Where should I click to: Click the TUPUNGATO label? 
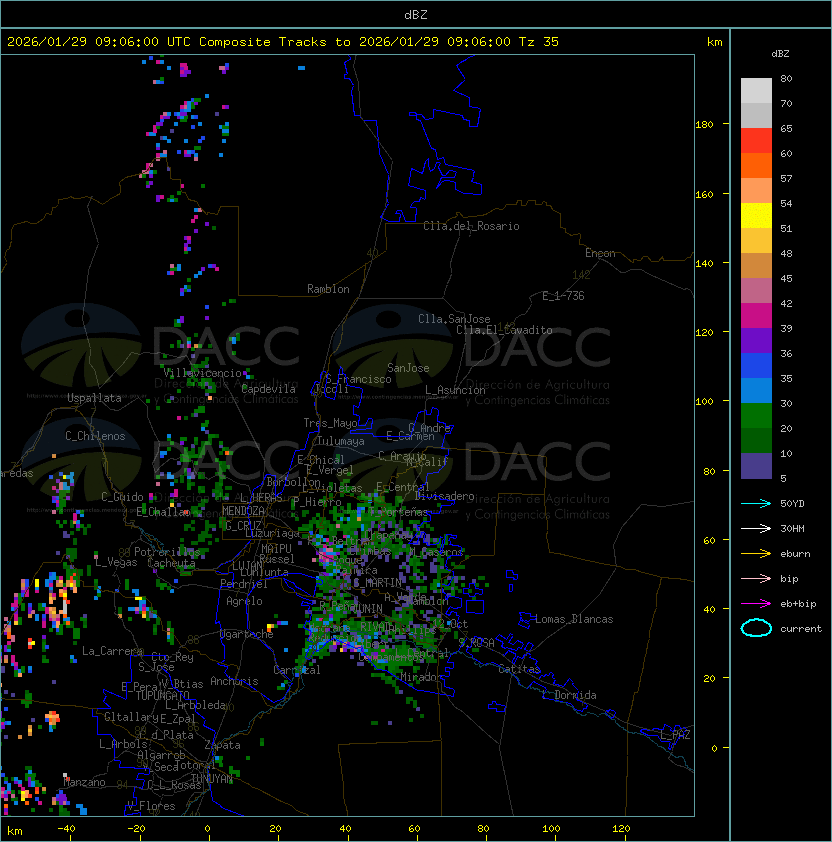click(162, 695)
